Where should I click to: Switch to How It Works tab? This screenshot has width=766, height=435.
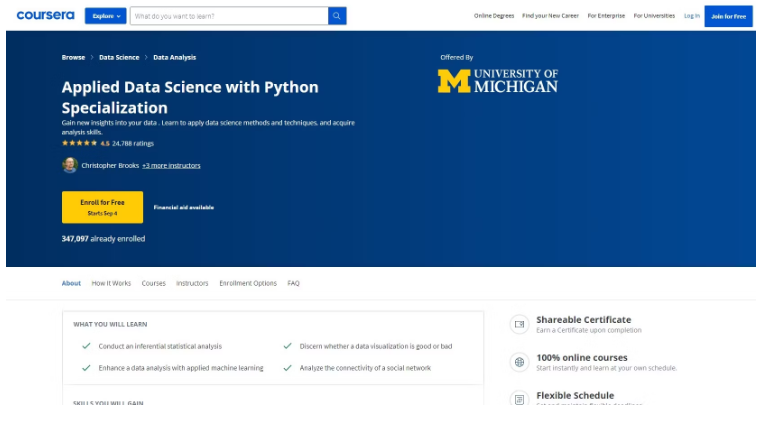pyautogui.click(x=111, y=283)
